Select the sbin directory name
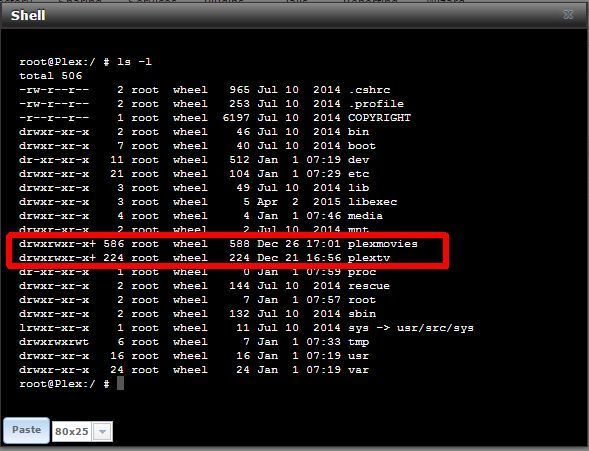This screenshot has width=589, height=451. coord(362,314)
